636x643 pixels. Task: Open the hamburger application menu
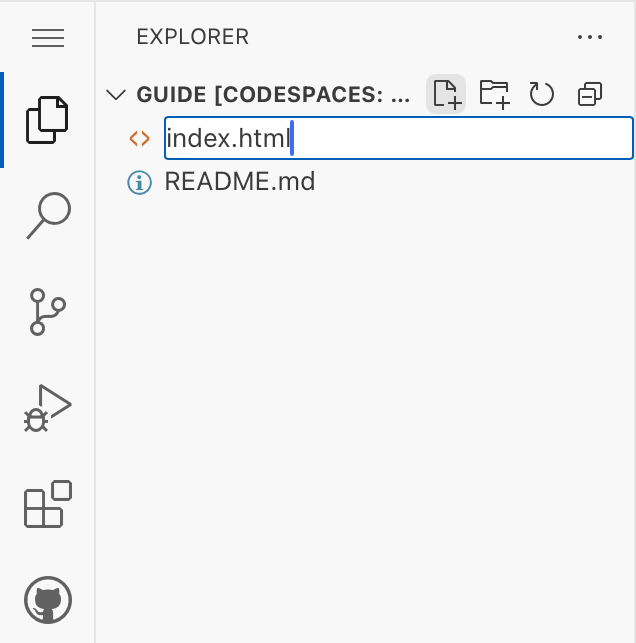(x=48, y=38)
